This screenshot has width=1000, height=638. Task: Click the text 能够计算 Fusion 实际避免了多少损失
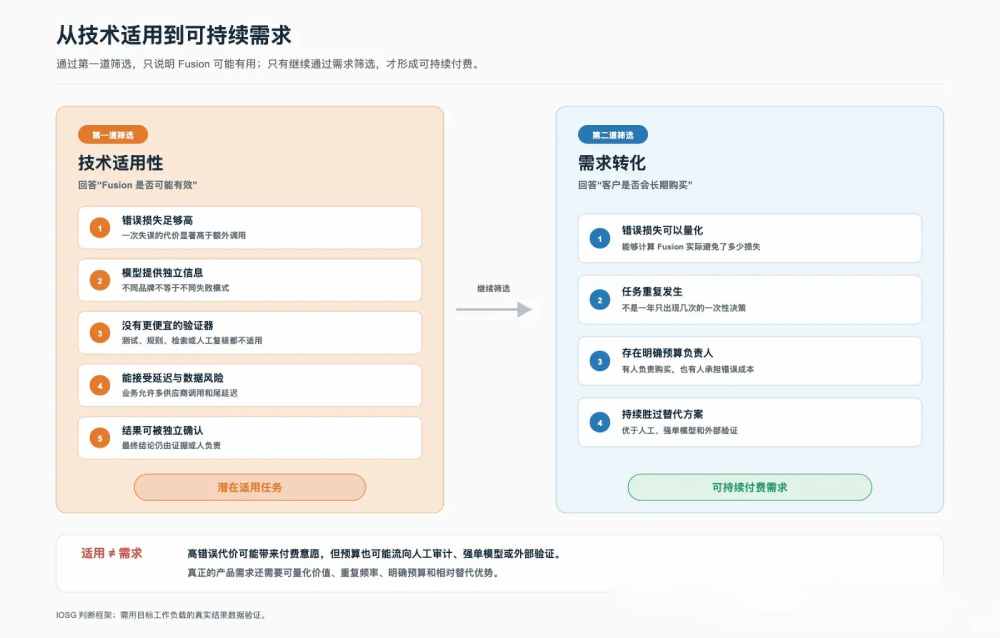(x=691, y=246)
